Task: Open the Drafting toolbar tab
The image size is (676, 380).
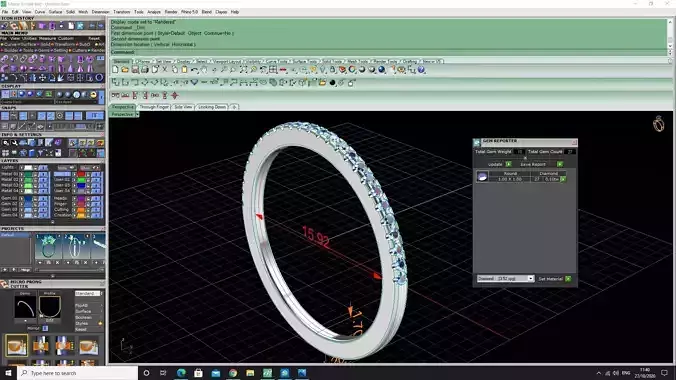Action: click(410, 61)
